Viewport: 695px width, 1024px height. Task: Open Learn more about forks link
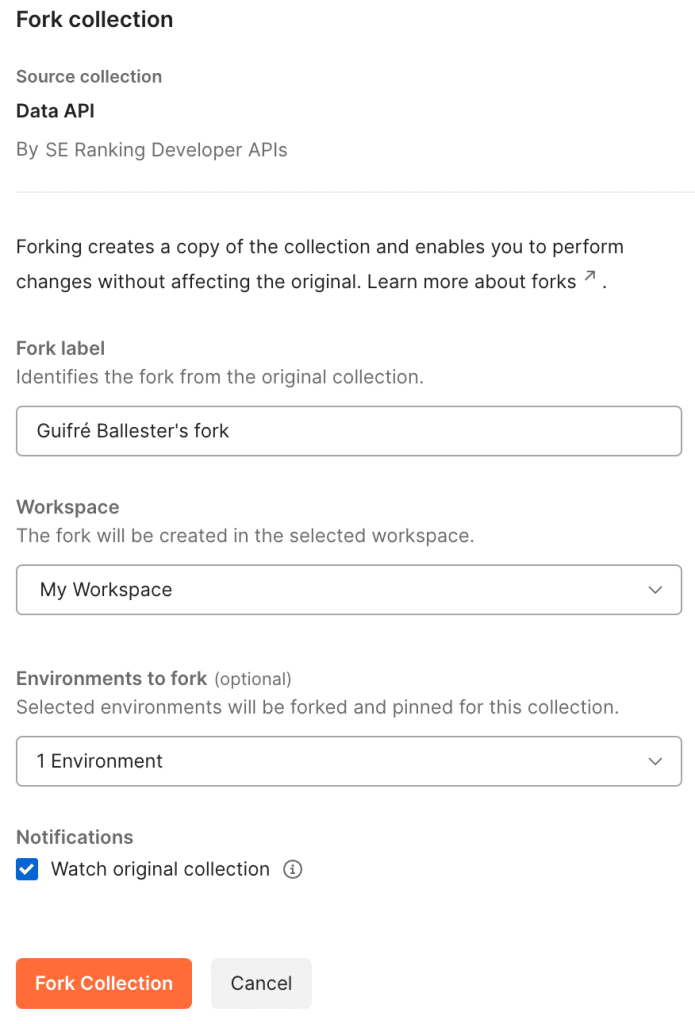pyautogui.click(x=472, y=281)
